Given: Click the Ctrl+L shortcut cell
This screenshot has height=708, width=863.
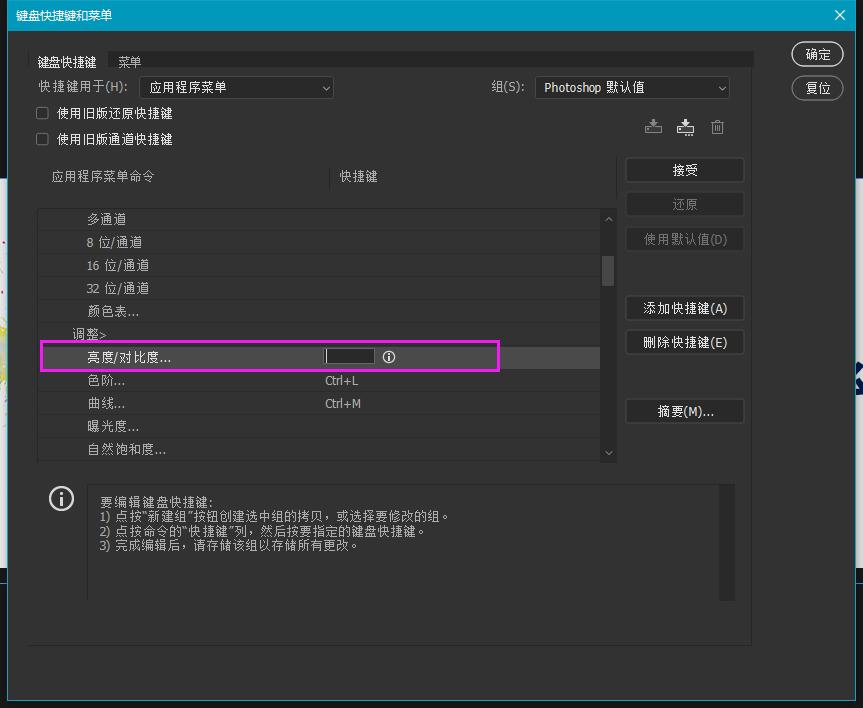Looking at the screenshot, I should 342,380.
